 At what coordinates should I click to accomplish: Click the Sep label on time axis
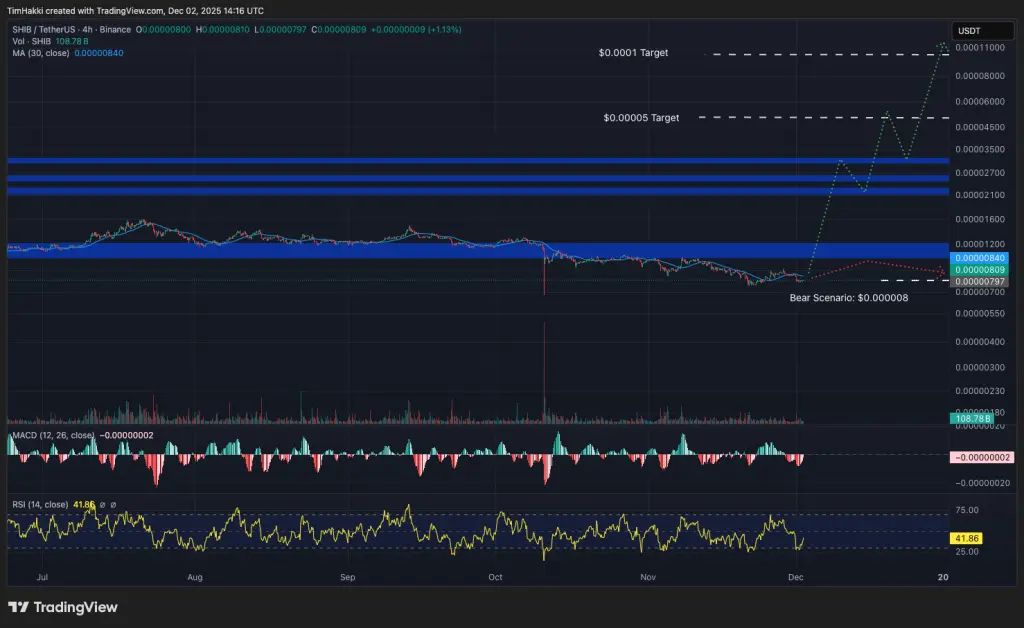click(x=347, y=577)
